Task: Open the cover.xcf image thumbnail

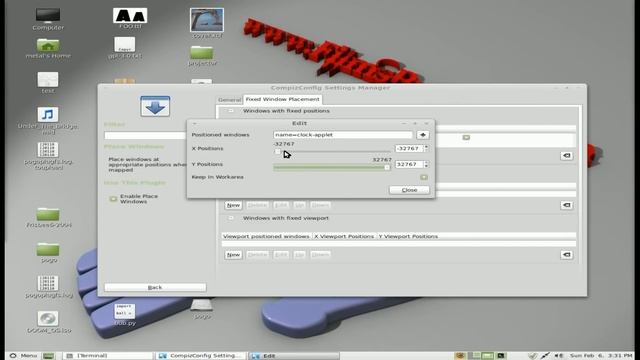Action: pos(207,20)
